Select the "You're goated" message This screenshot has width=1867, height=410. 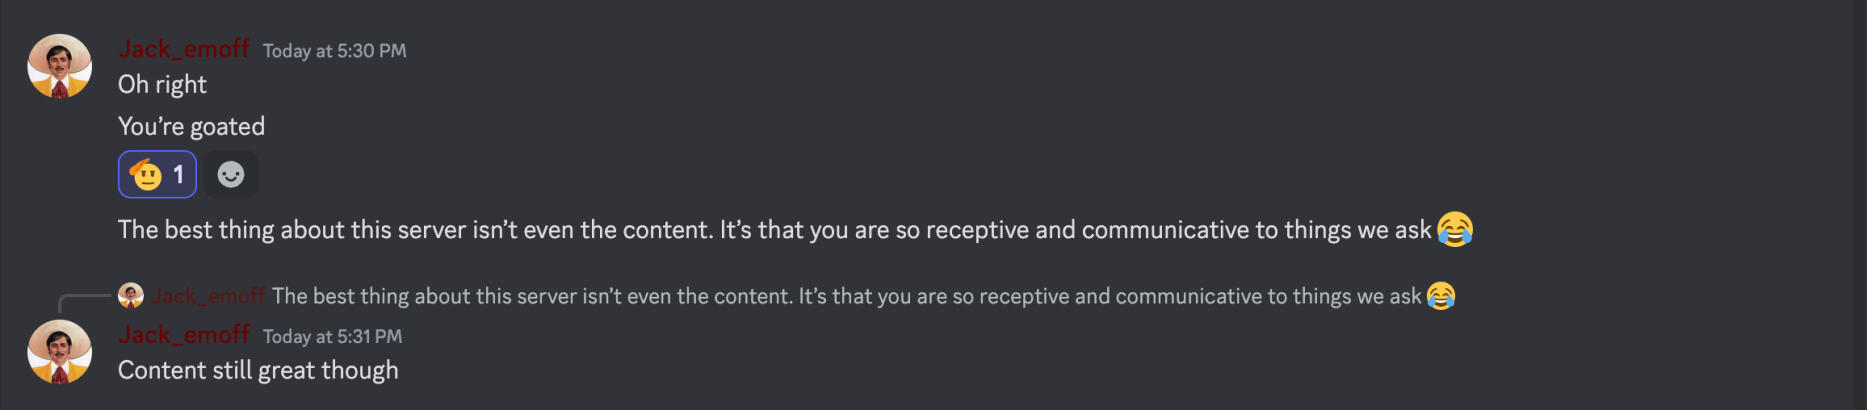click(x=191, y=127)
